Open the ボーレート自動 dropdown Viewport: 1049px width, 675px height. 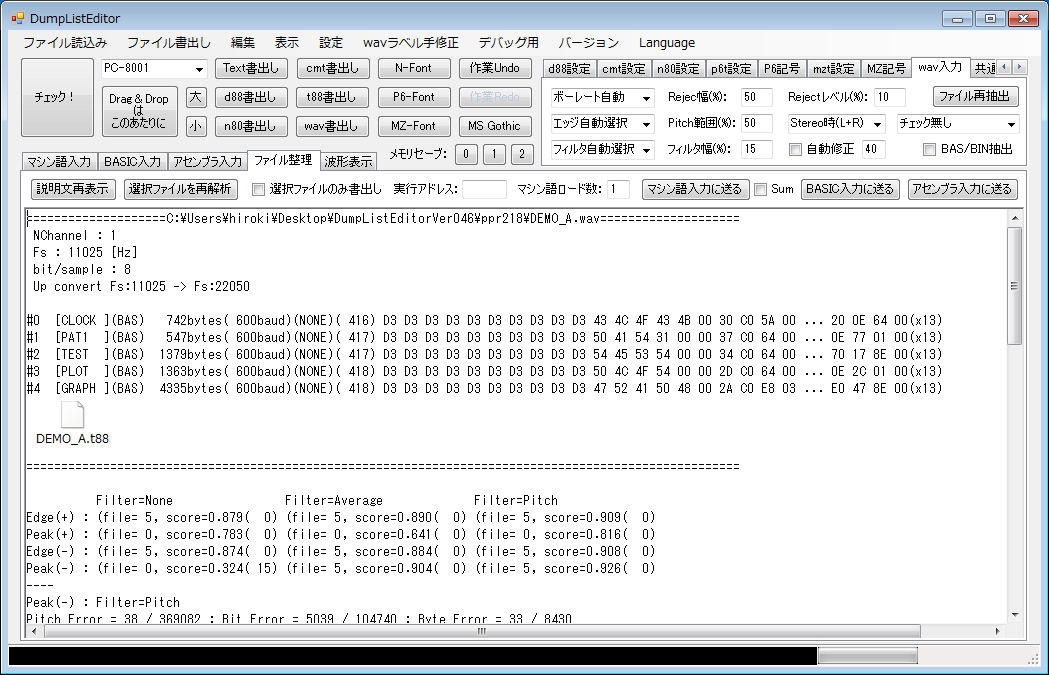602,98
